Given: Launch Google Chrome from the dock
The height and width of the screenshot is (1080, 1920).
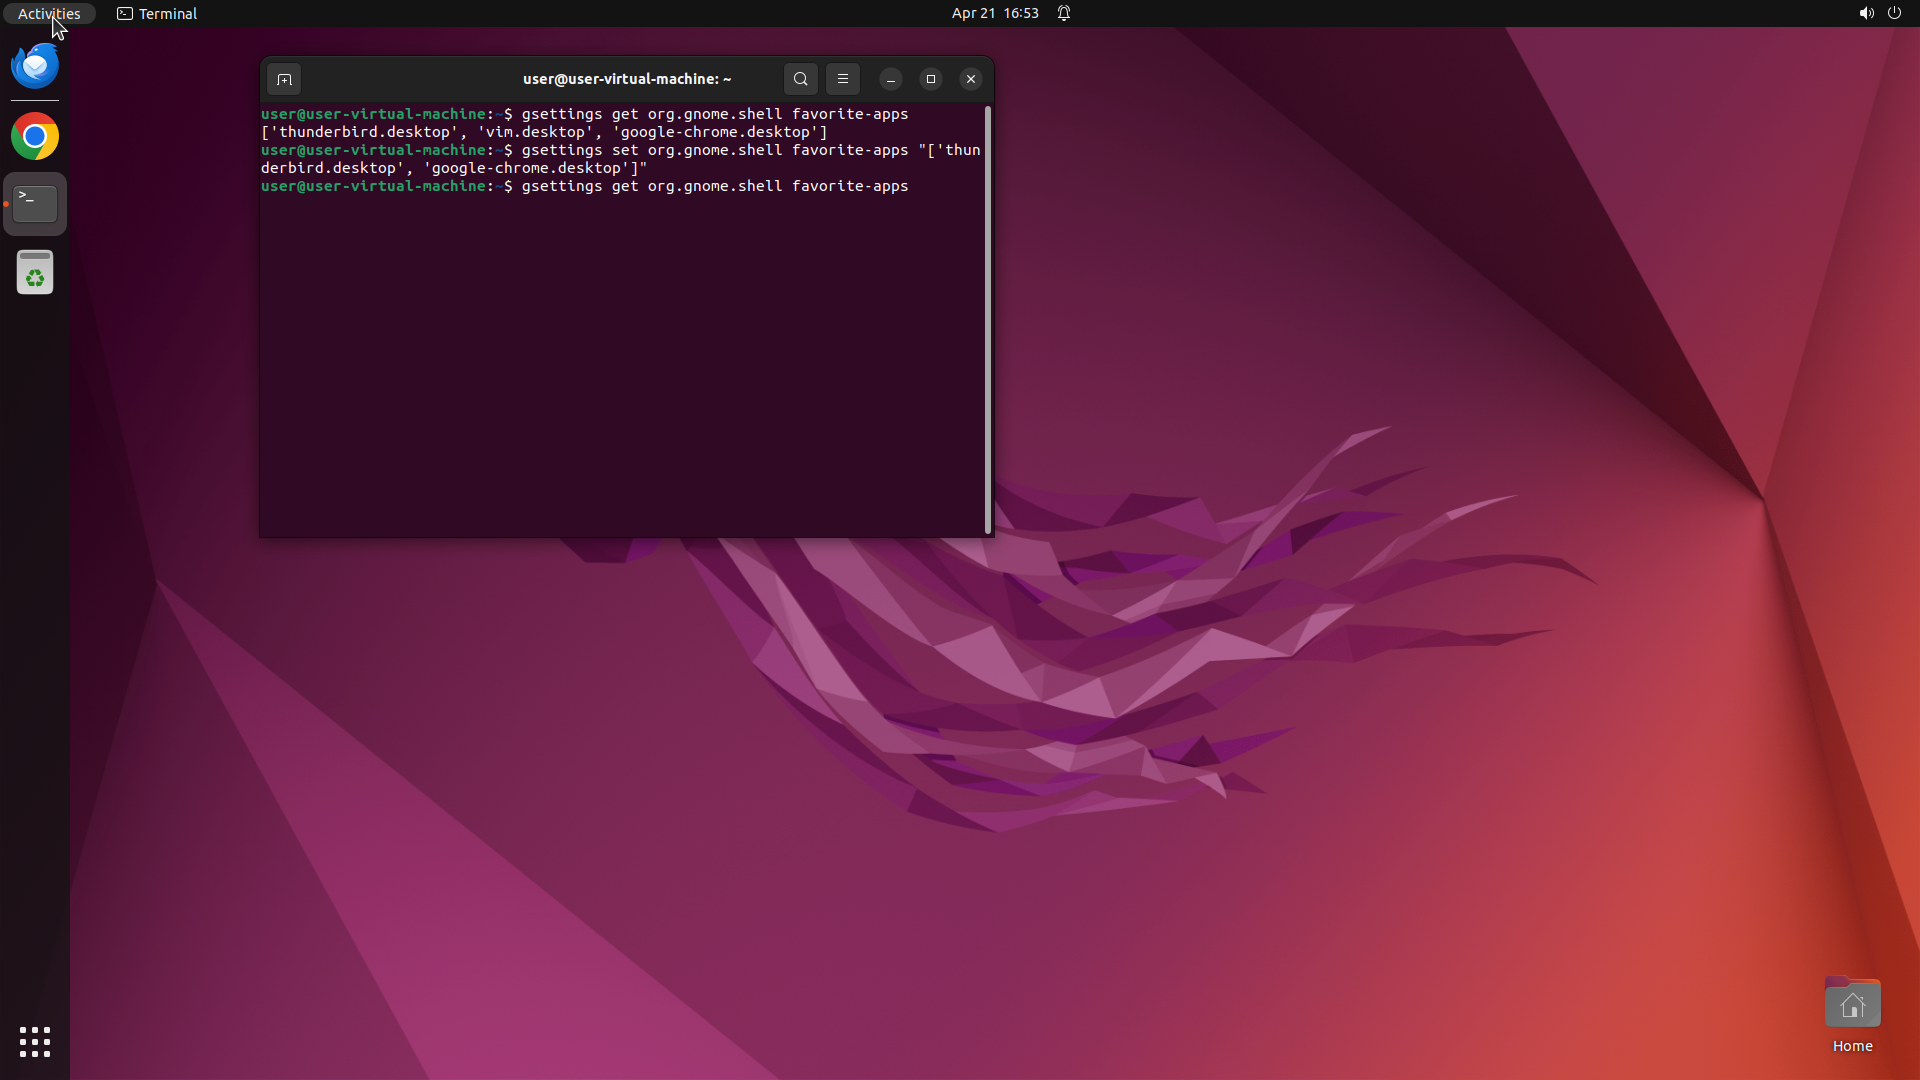Looking at the screenshot, I should 35,137.
